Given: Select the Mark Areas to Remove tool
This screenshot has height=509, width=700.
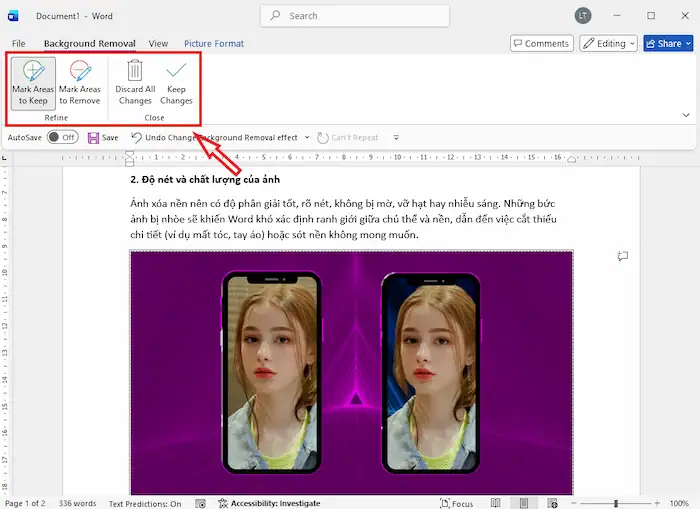Looking at the screenshot, I should (80, 83).
